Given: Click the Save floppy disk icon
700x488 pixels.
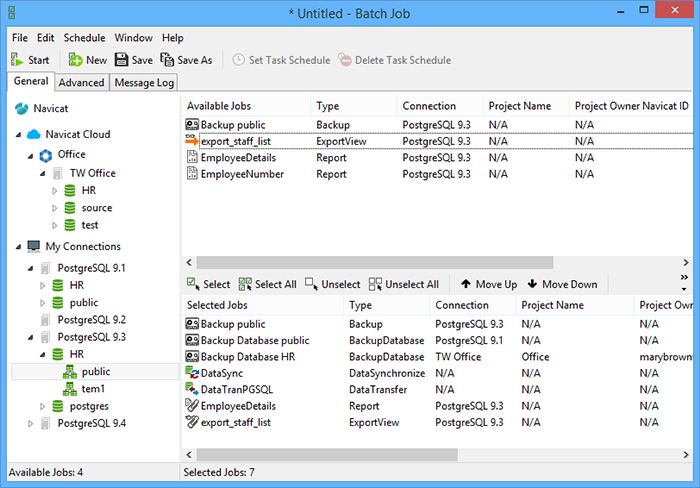Looking at the screenshot, I should [x=121, y=60].
